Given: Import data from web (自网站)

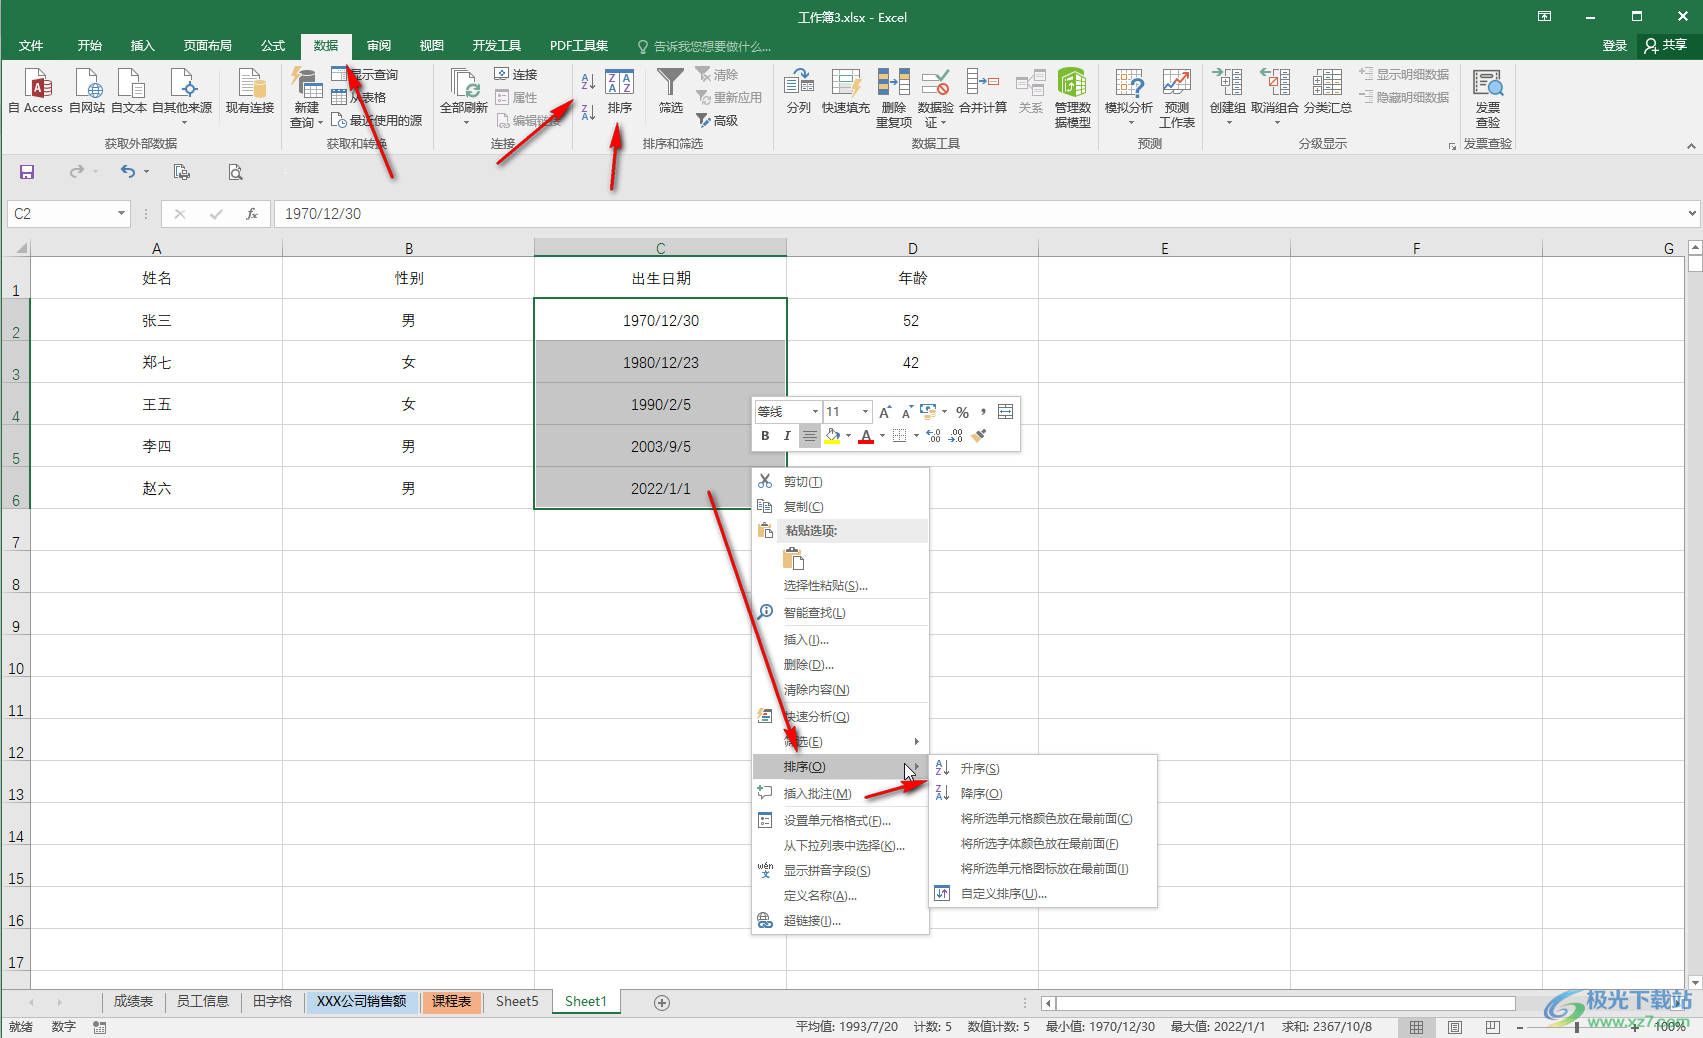Looking at the screenshot, I should pyautogui.click(x=87, y=92).
